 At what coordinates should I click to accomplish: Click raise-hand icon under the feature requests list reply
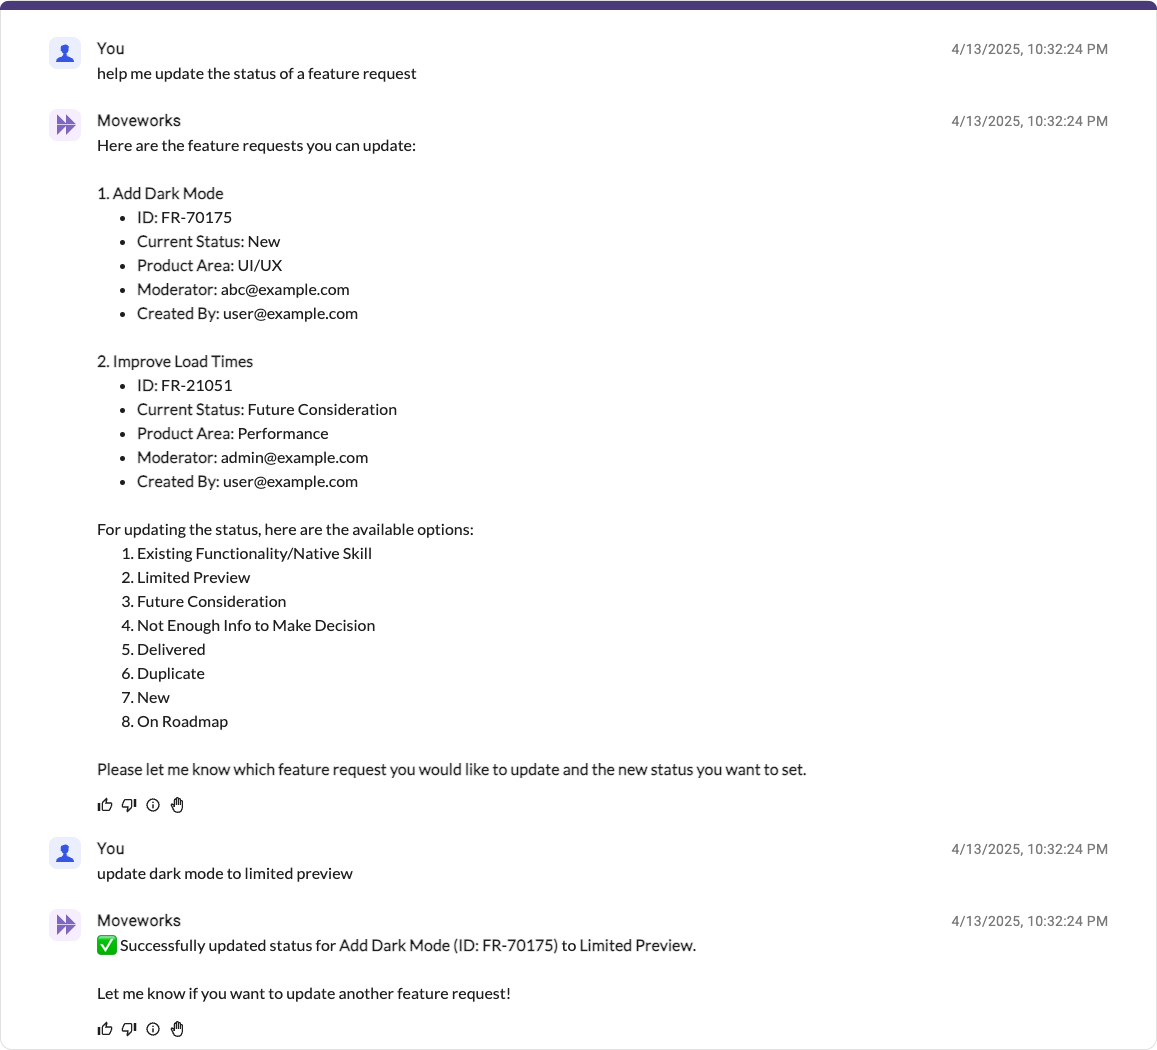point(177,805)
